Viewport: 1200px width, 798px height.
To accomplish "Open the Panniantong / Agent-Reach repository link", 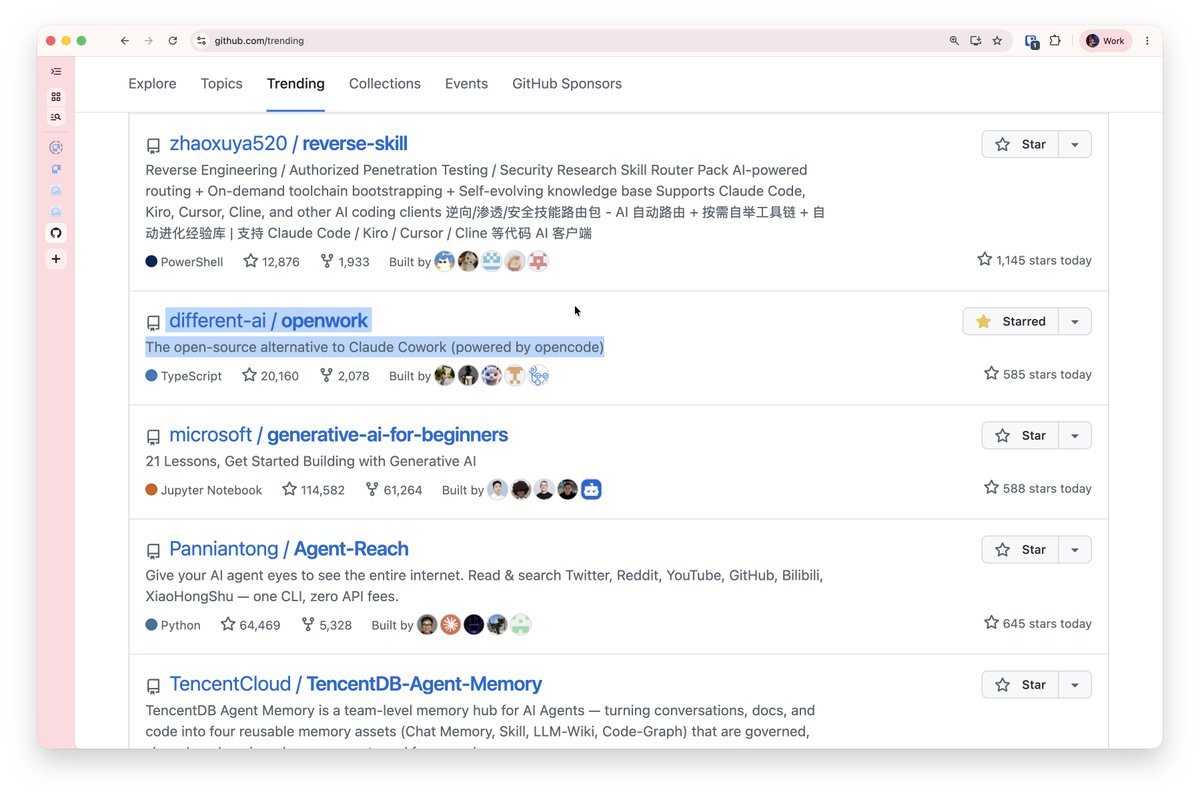I will click(289, 549).
